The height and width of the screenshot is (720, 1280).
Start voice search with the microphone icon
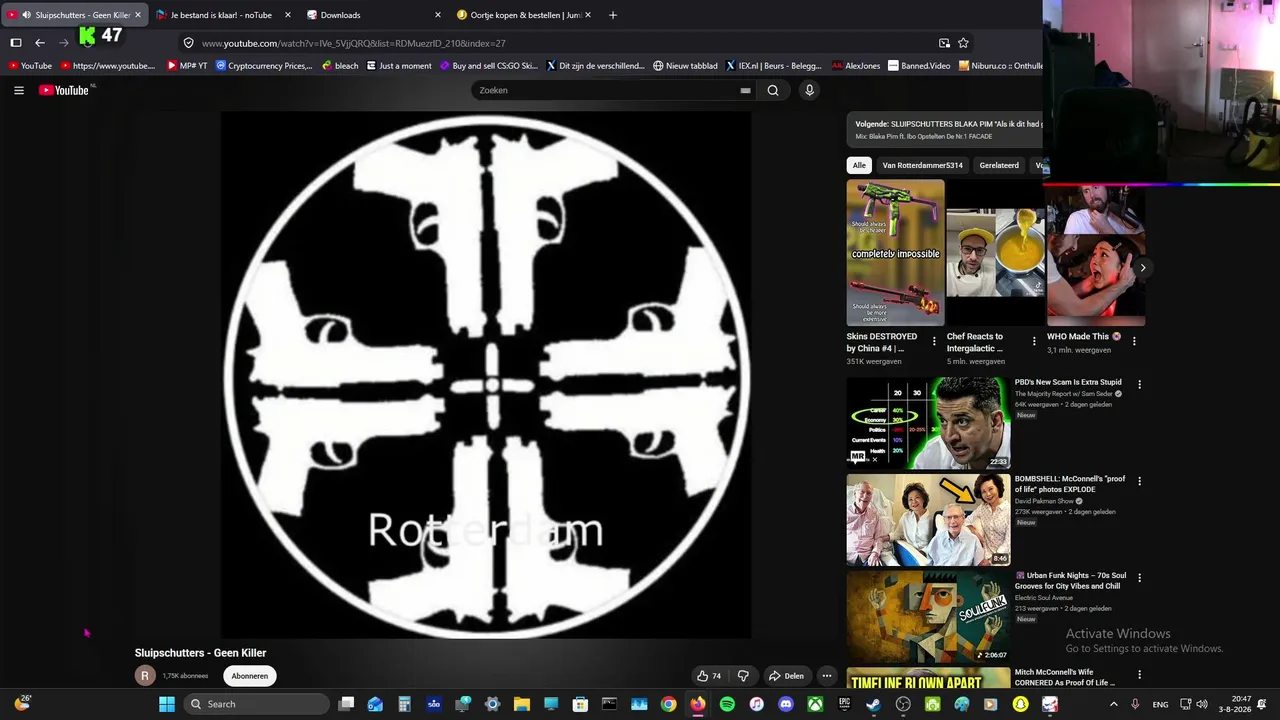pos(809,90)
